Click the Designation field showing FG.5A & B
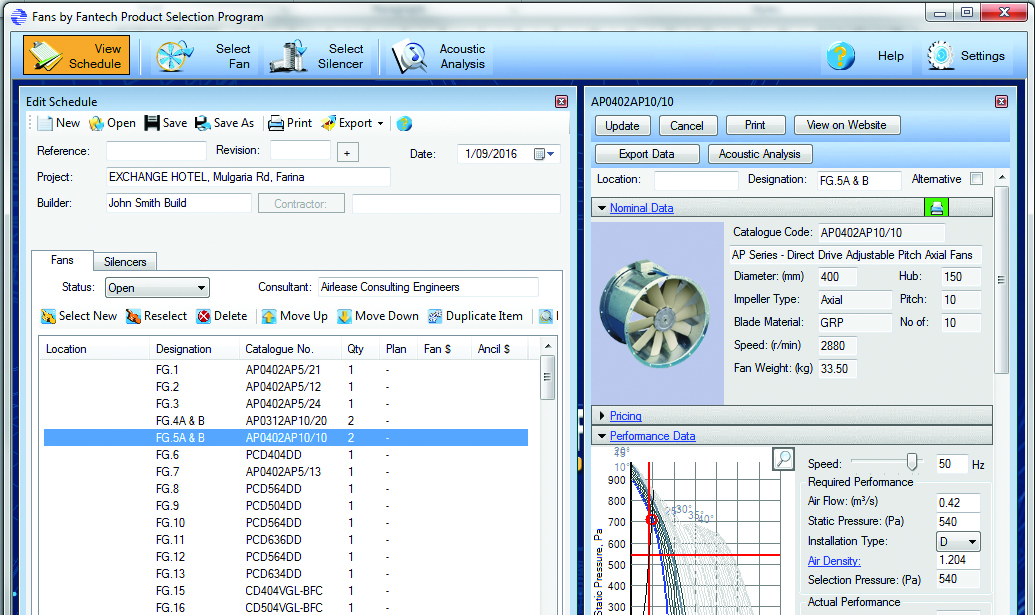 click(859, 180)
